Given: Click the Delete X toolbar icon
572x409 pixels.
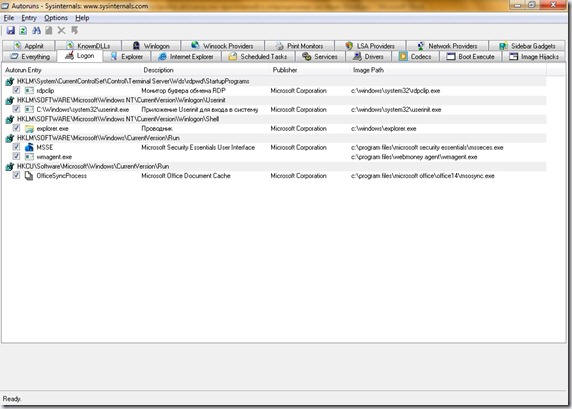Looking at the screenshot, I should tap(61, 31).
